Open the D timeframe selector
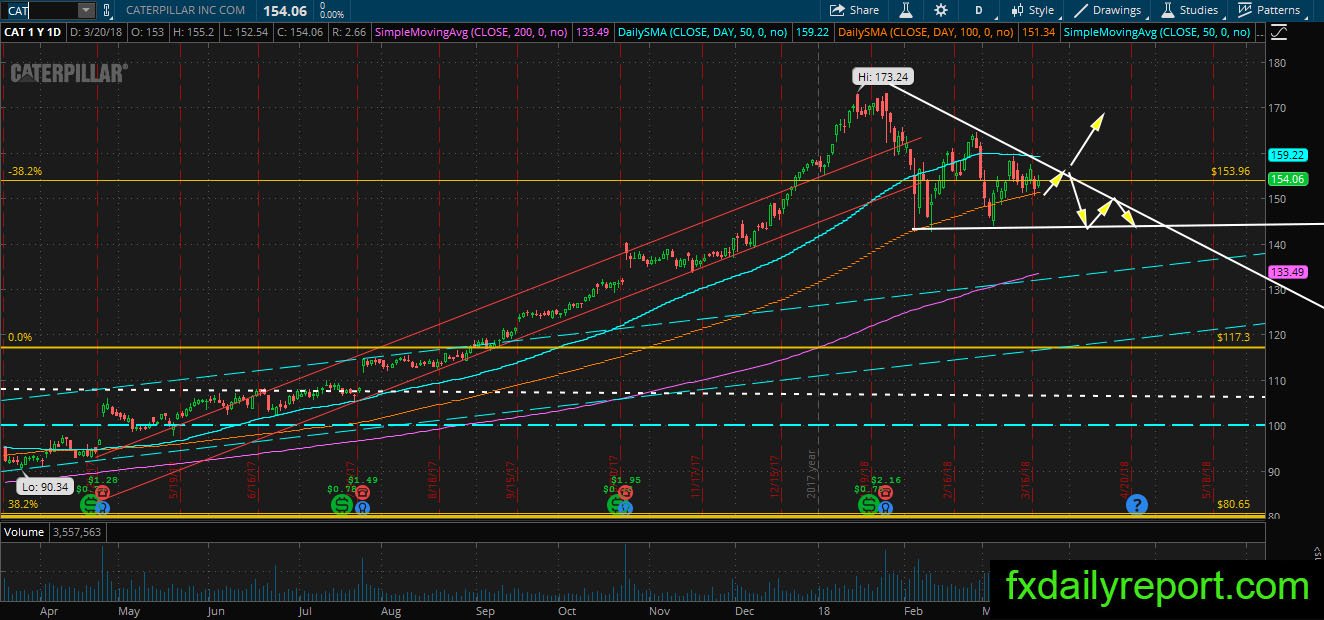Screen dimensions: 1324x620 click(x=978, y=10)
